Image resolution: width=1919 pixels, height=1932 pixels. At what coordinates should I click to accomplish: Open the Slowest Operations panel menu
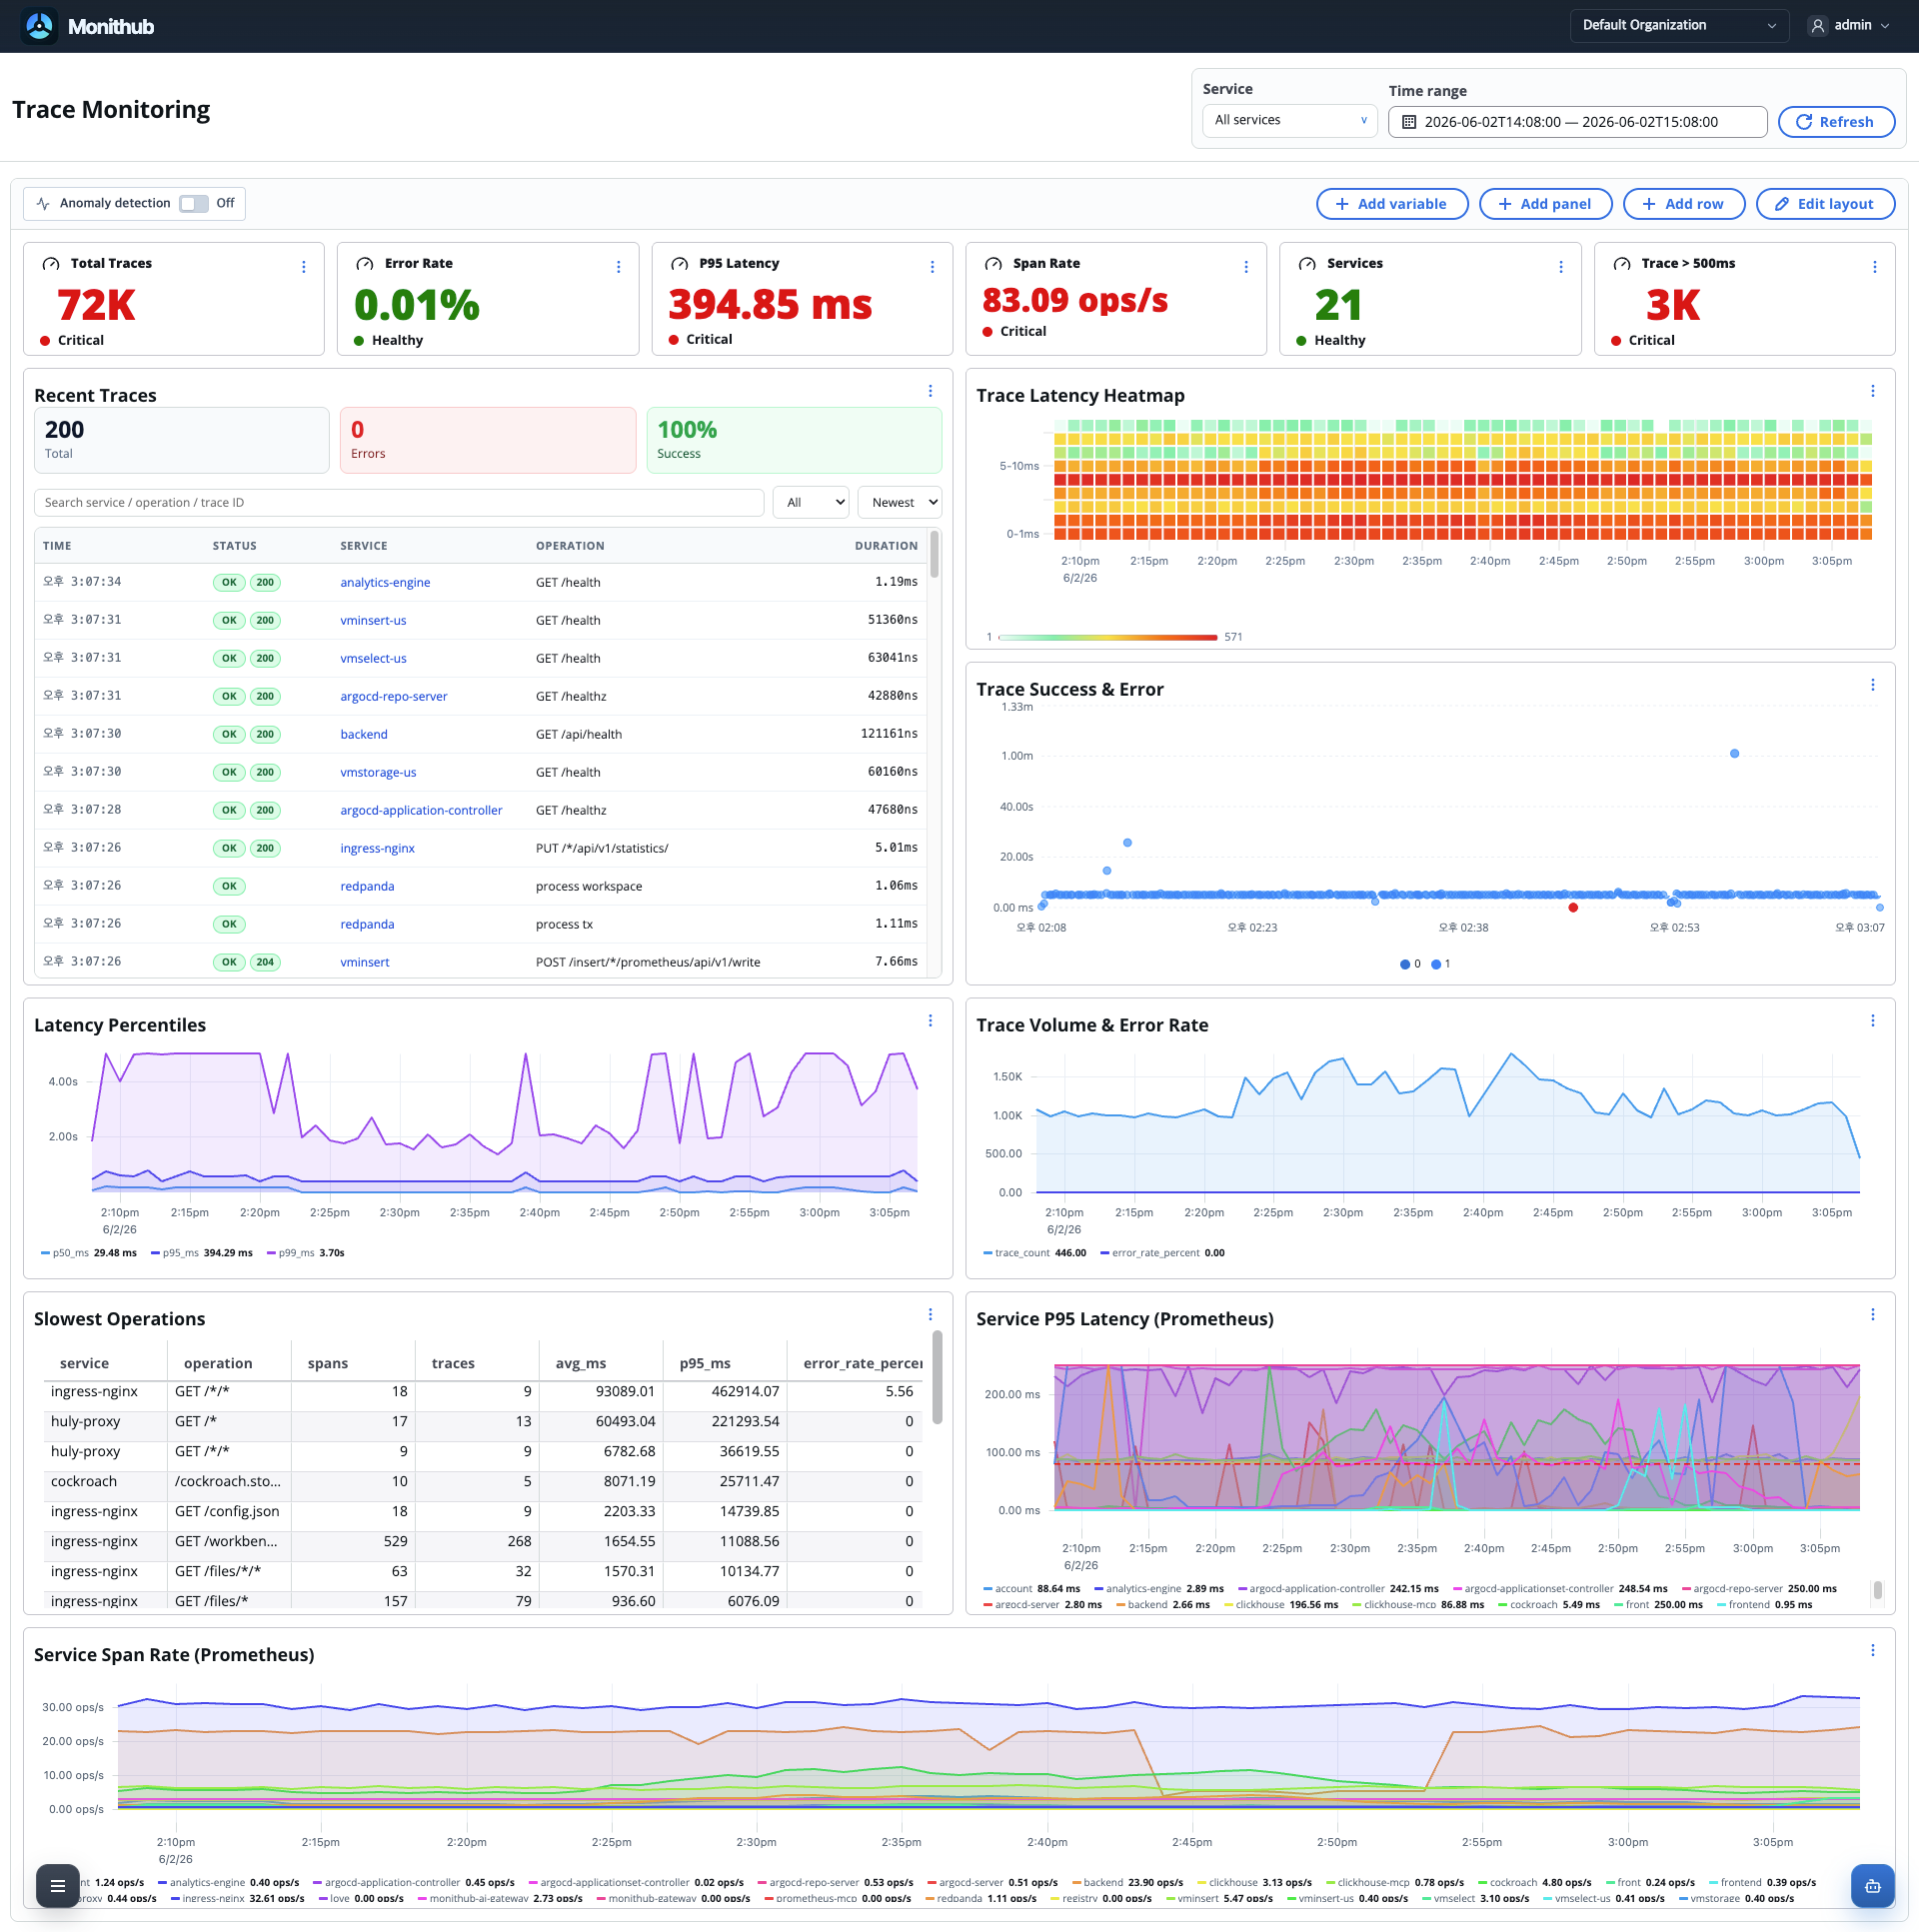click(x=930, y=1315)
